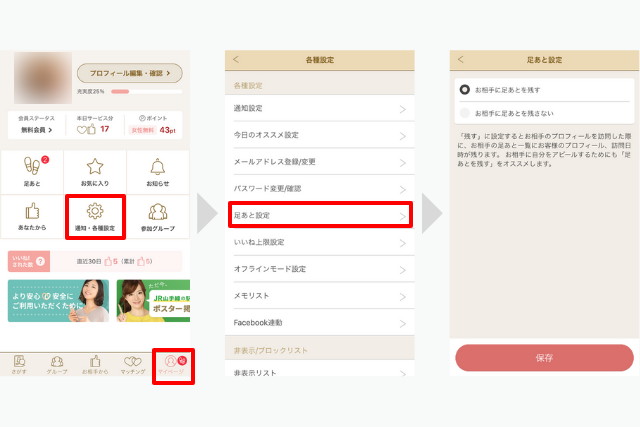Open 足あと設定 row
The image size is (640, 427).
pyautogui.click(x=320, y=215)
